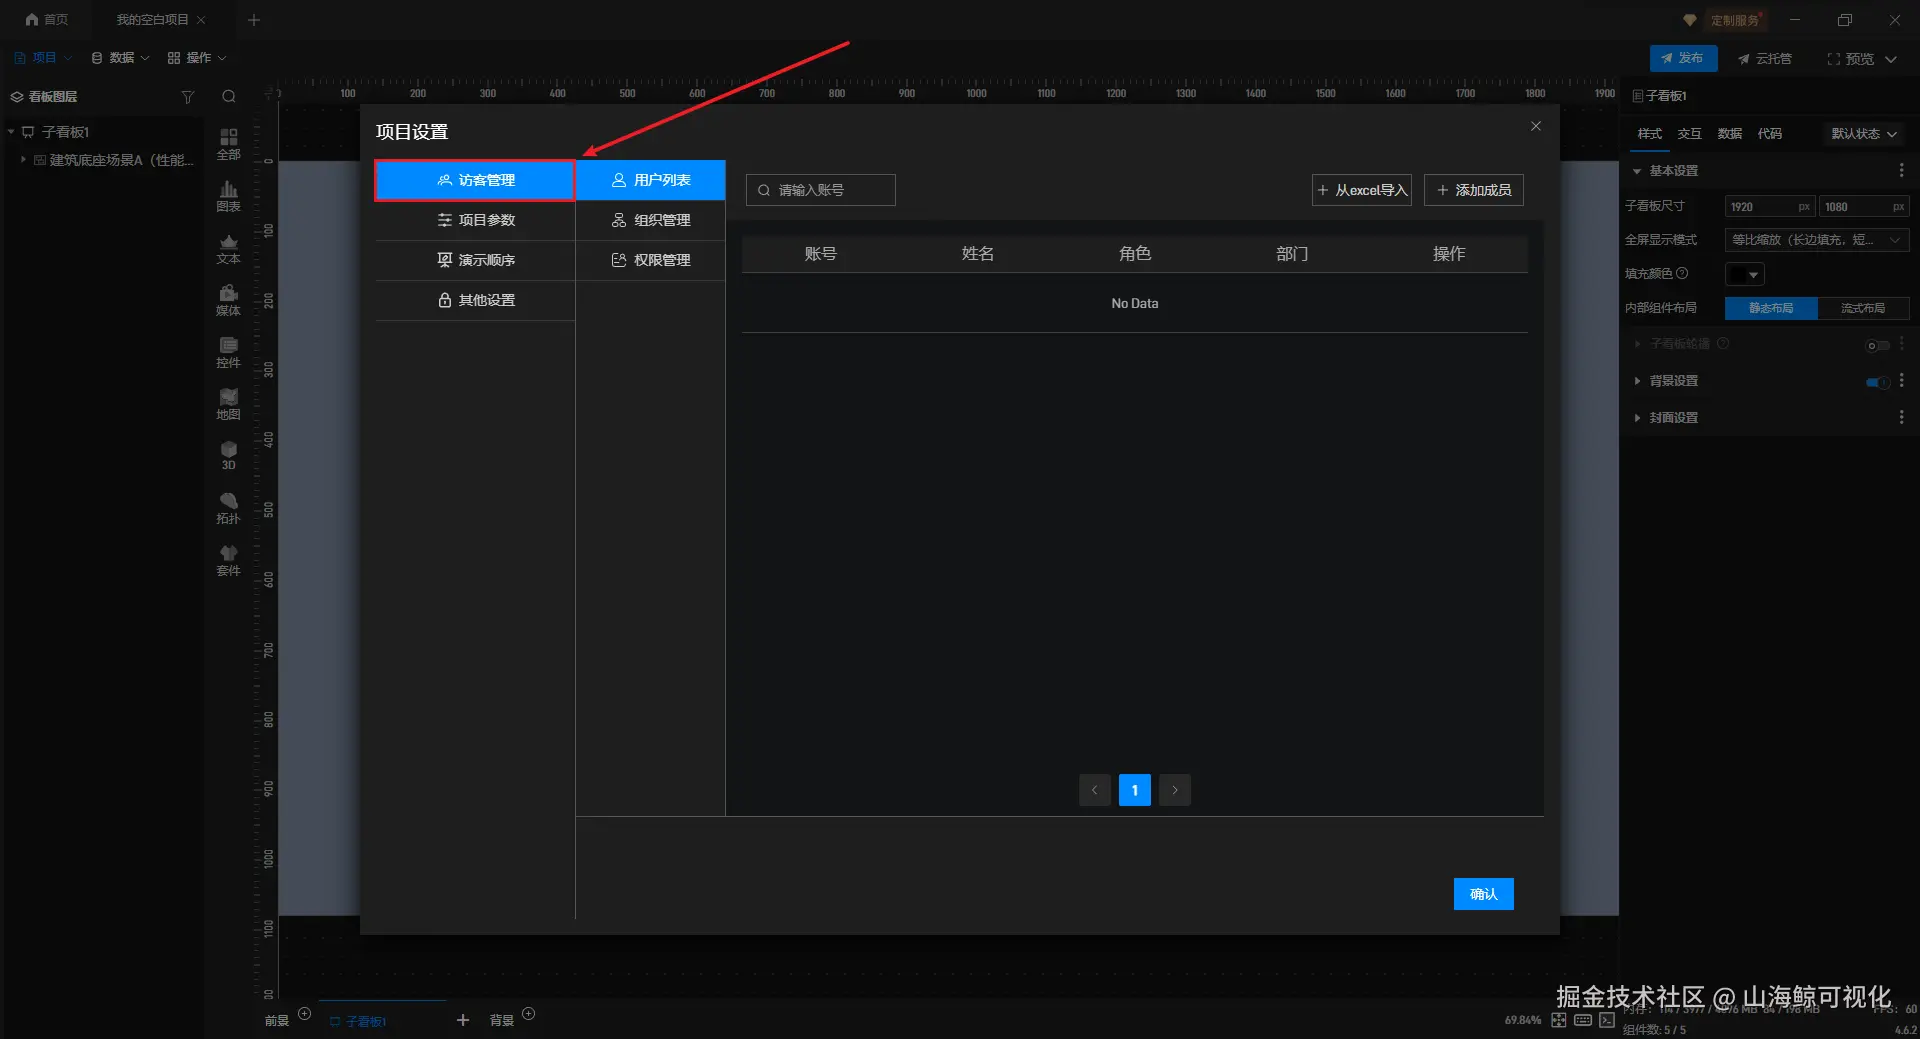Switch to 权限管理 sub-tab
Viewport: 1920px width, 1039px height.
[650, 260]
